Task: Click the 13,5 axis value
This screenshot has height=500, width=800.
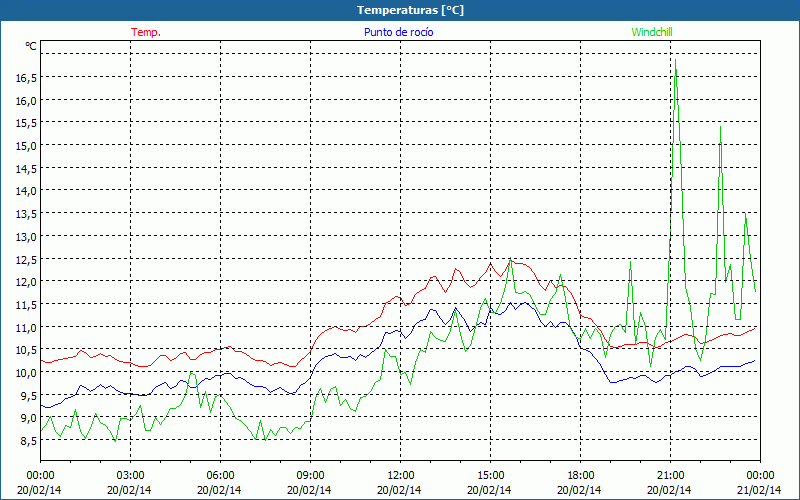Action: [26, 214]
